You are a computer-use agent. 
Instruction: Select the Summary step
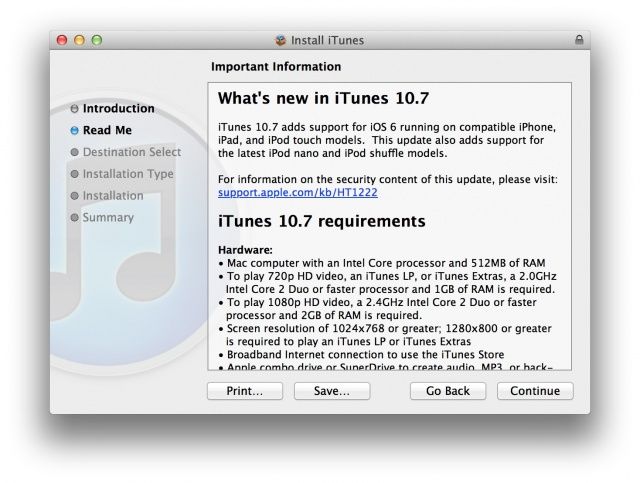pos(108,217)
